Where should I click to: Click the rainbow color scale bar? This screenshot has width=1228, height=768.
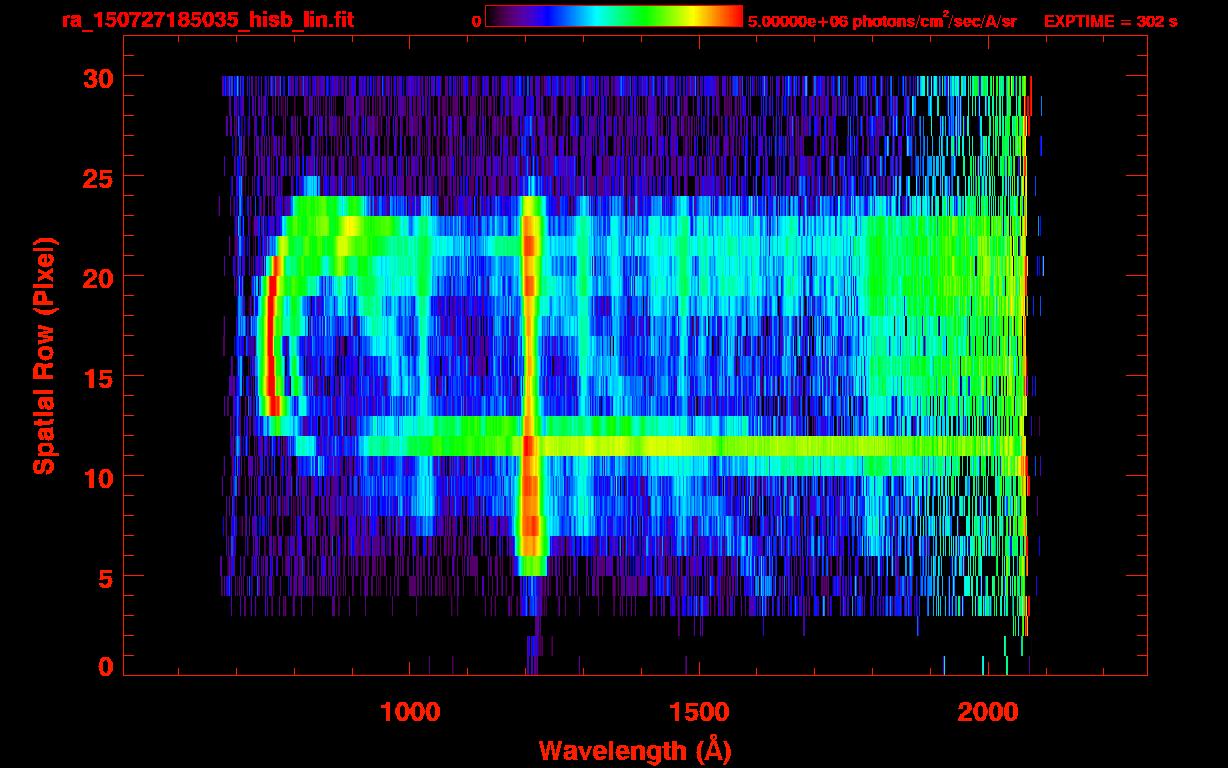(613, 16)
